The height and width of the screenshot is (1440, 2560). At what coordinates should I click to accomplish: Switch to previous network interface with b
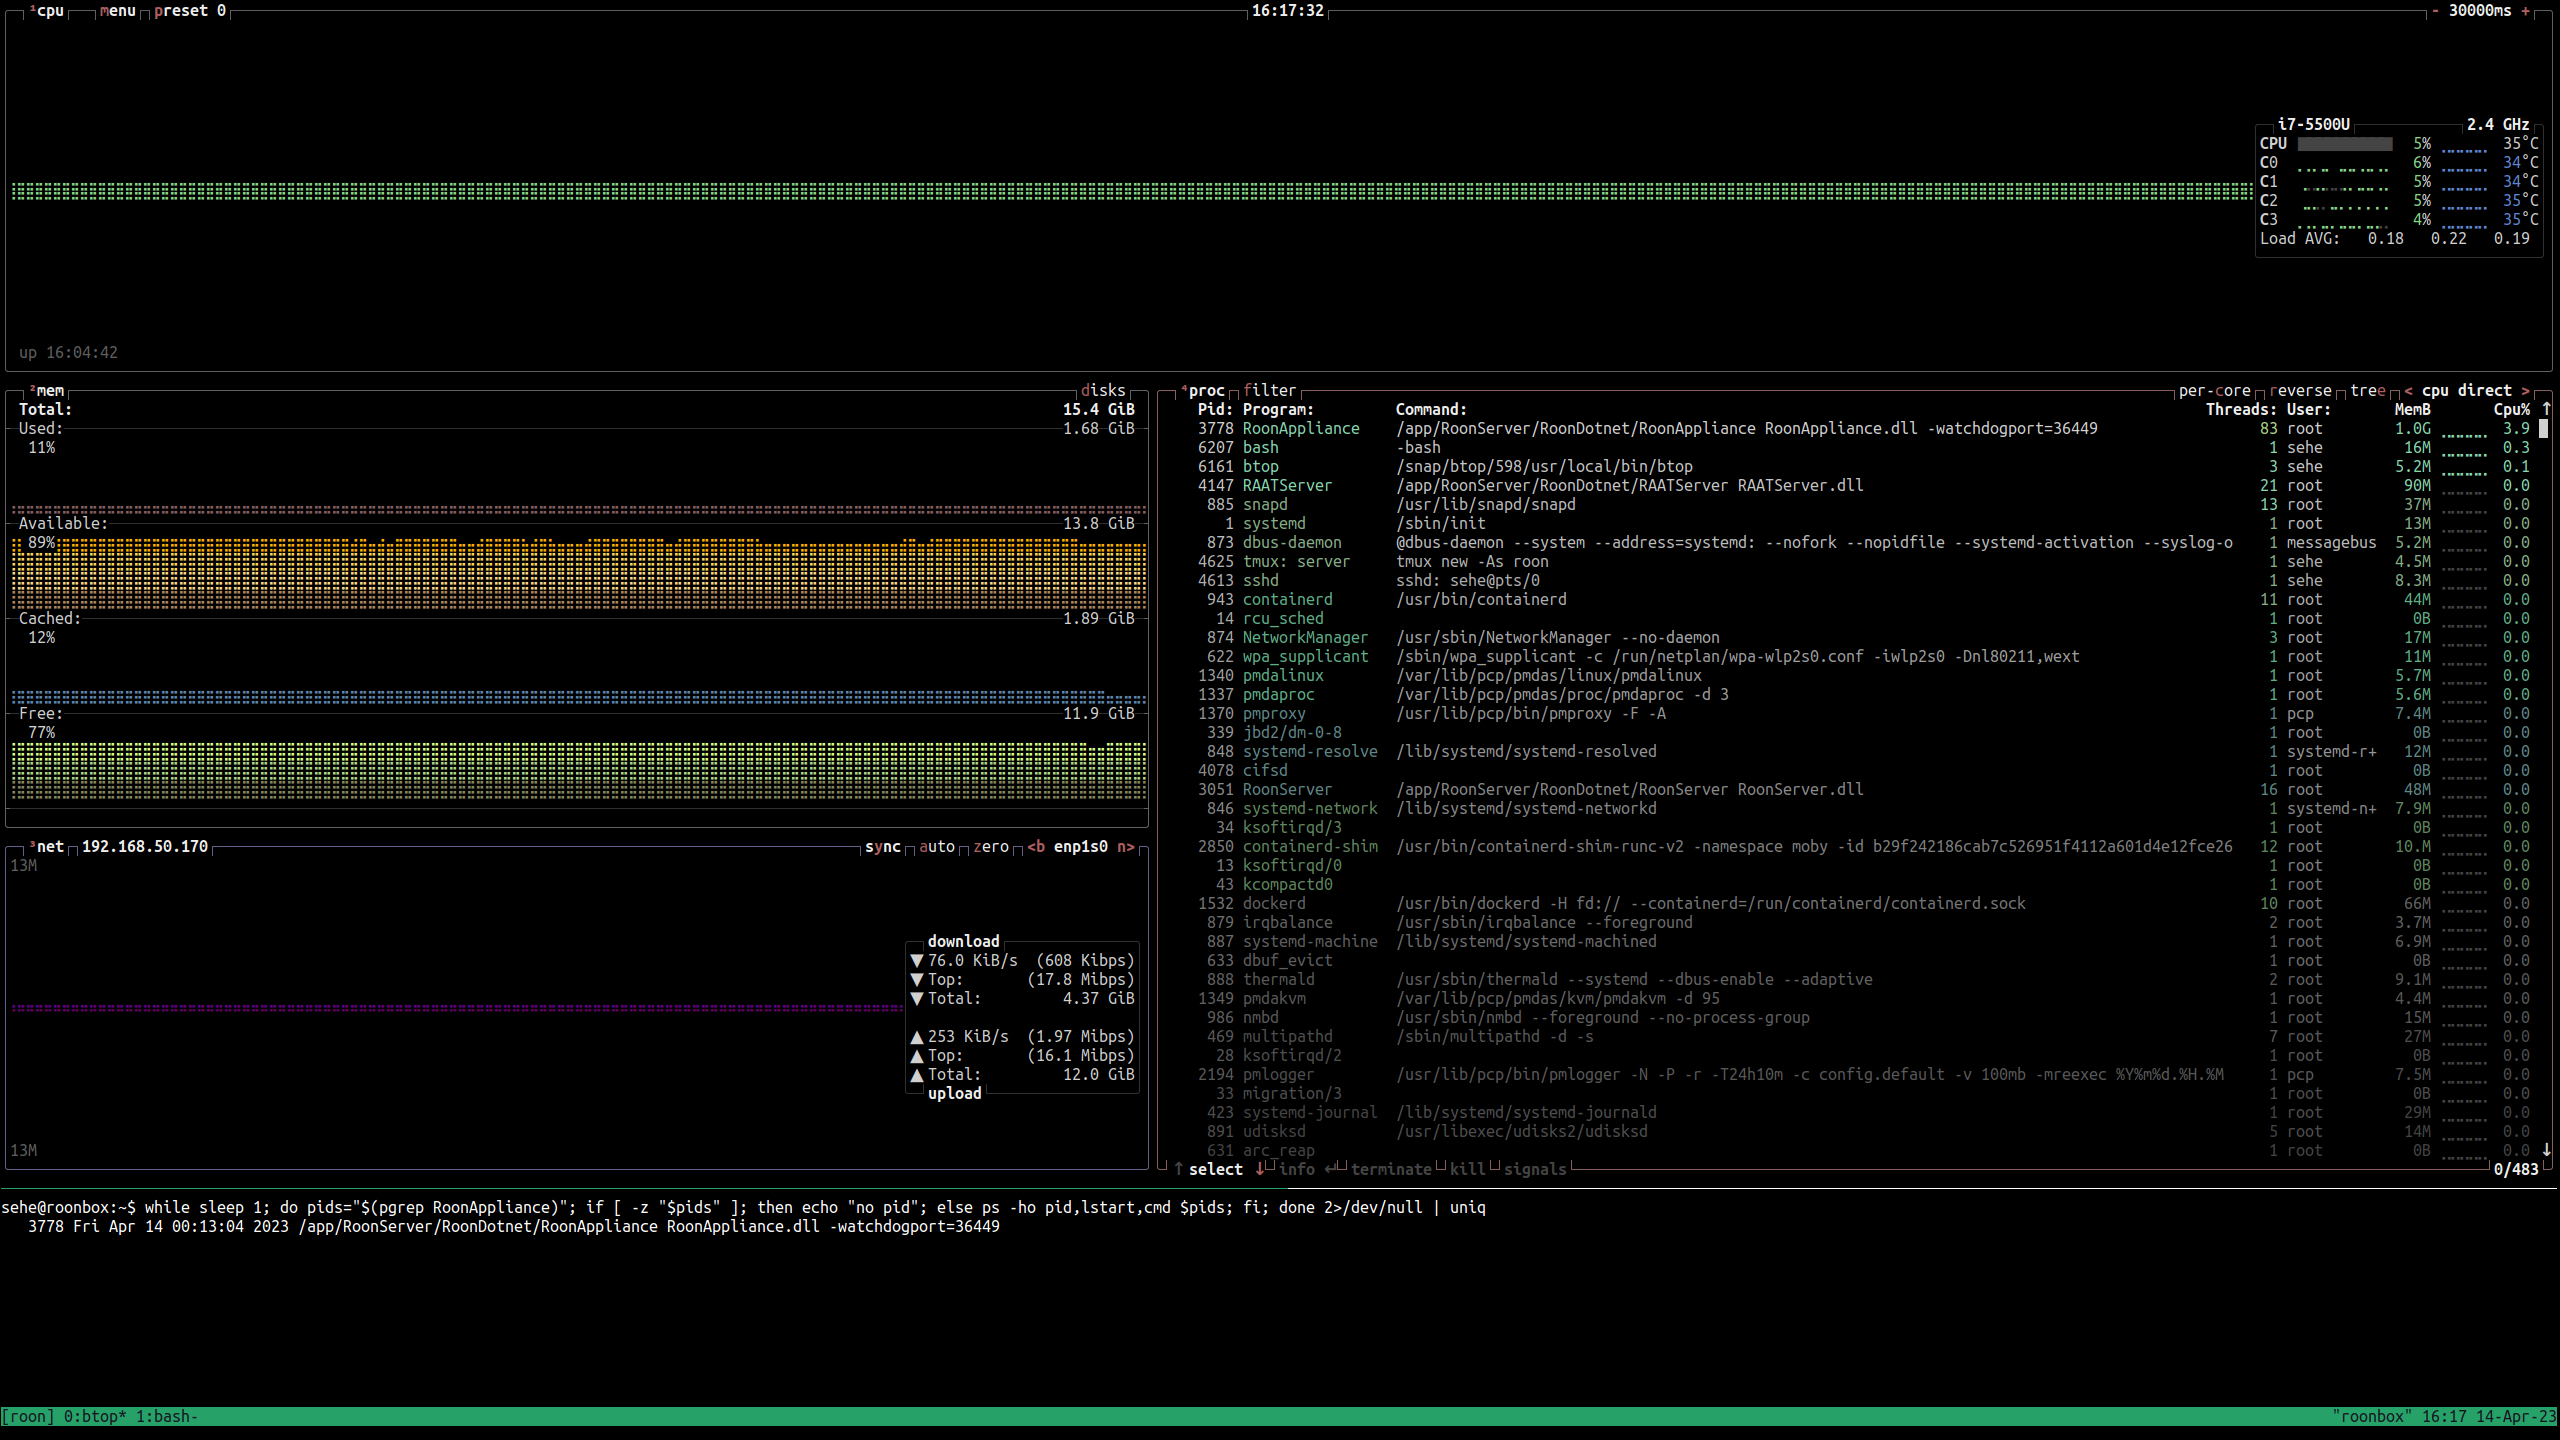coord(1036,847)
